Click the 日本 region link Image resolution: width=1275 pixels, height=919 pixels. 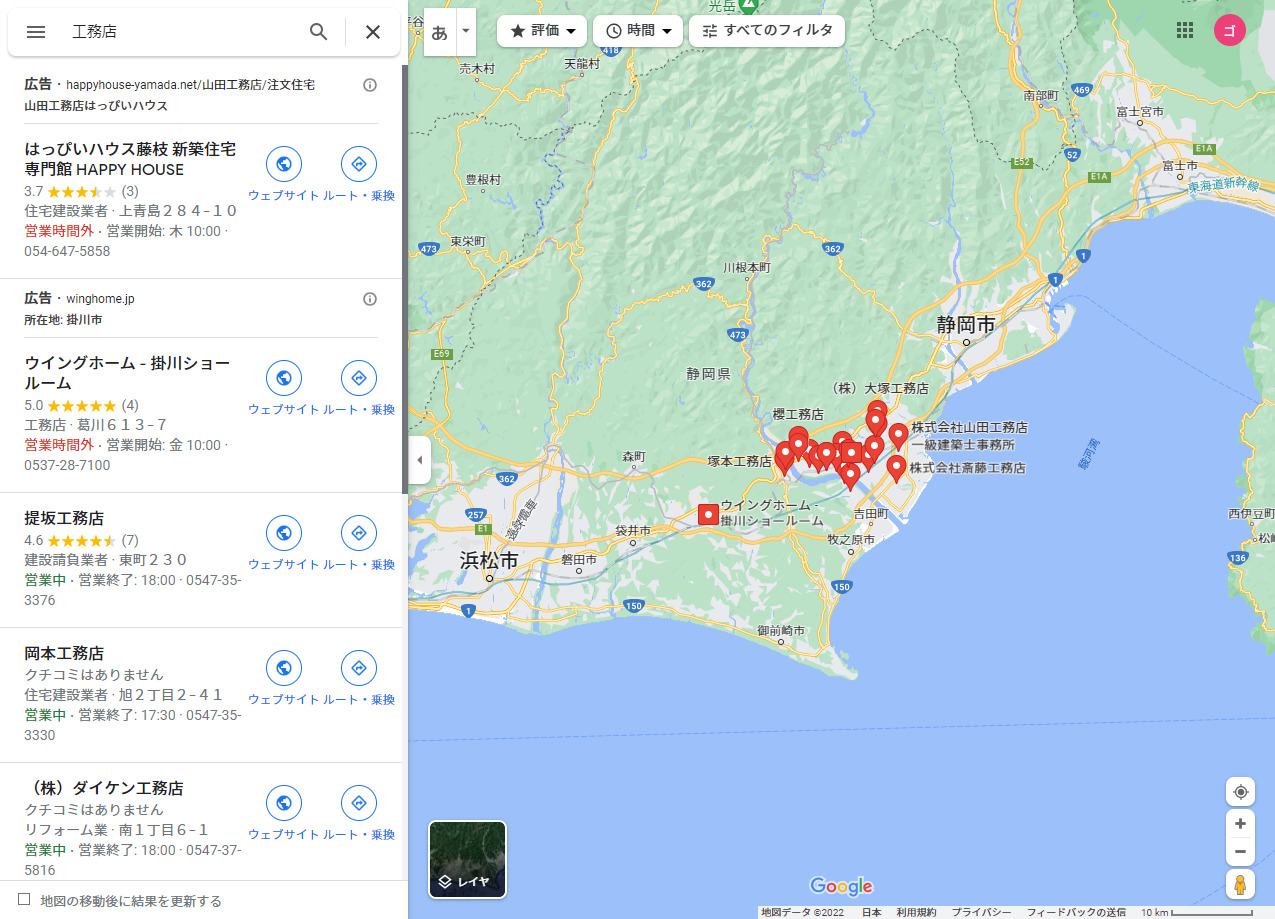coord(871,912)
